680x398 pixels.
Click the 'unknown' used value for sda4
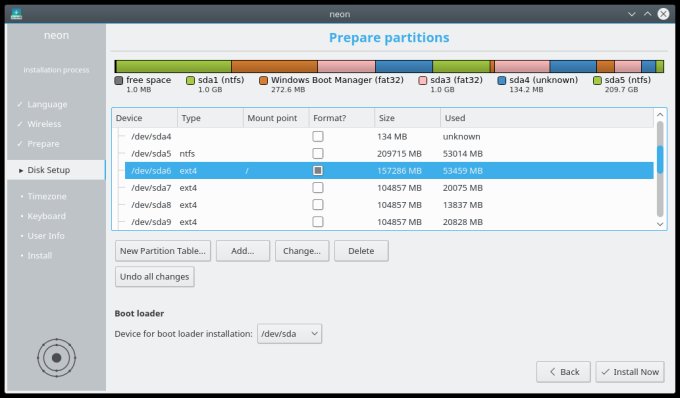[x=461, y=137]
